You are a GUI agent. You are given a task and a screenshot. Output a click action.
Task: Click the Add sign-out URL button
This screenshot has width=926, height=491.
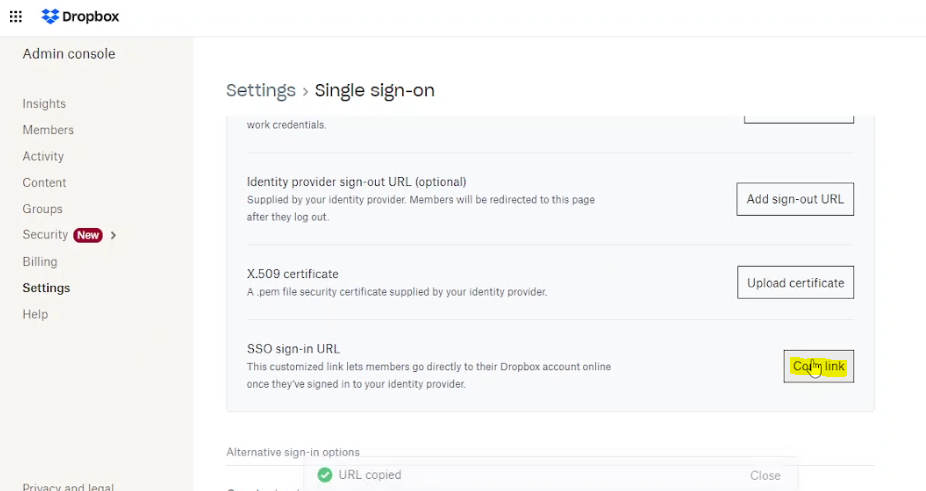coord(795,199)
